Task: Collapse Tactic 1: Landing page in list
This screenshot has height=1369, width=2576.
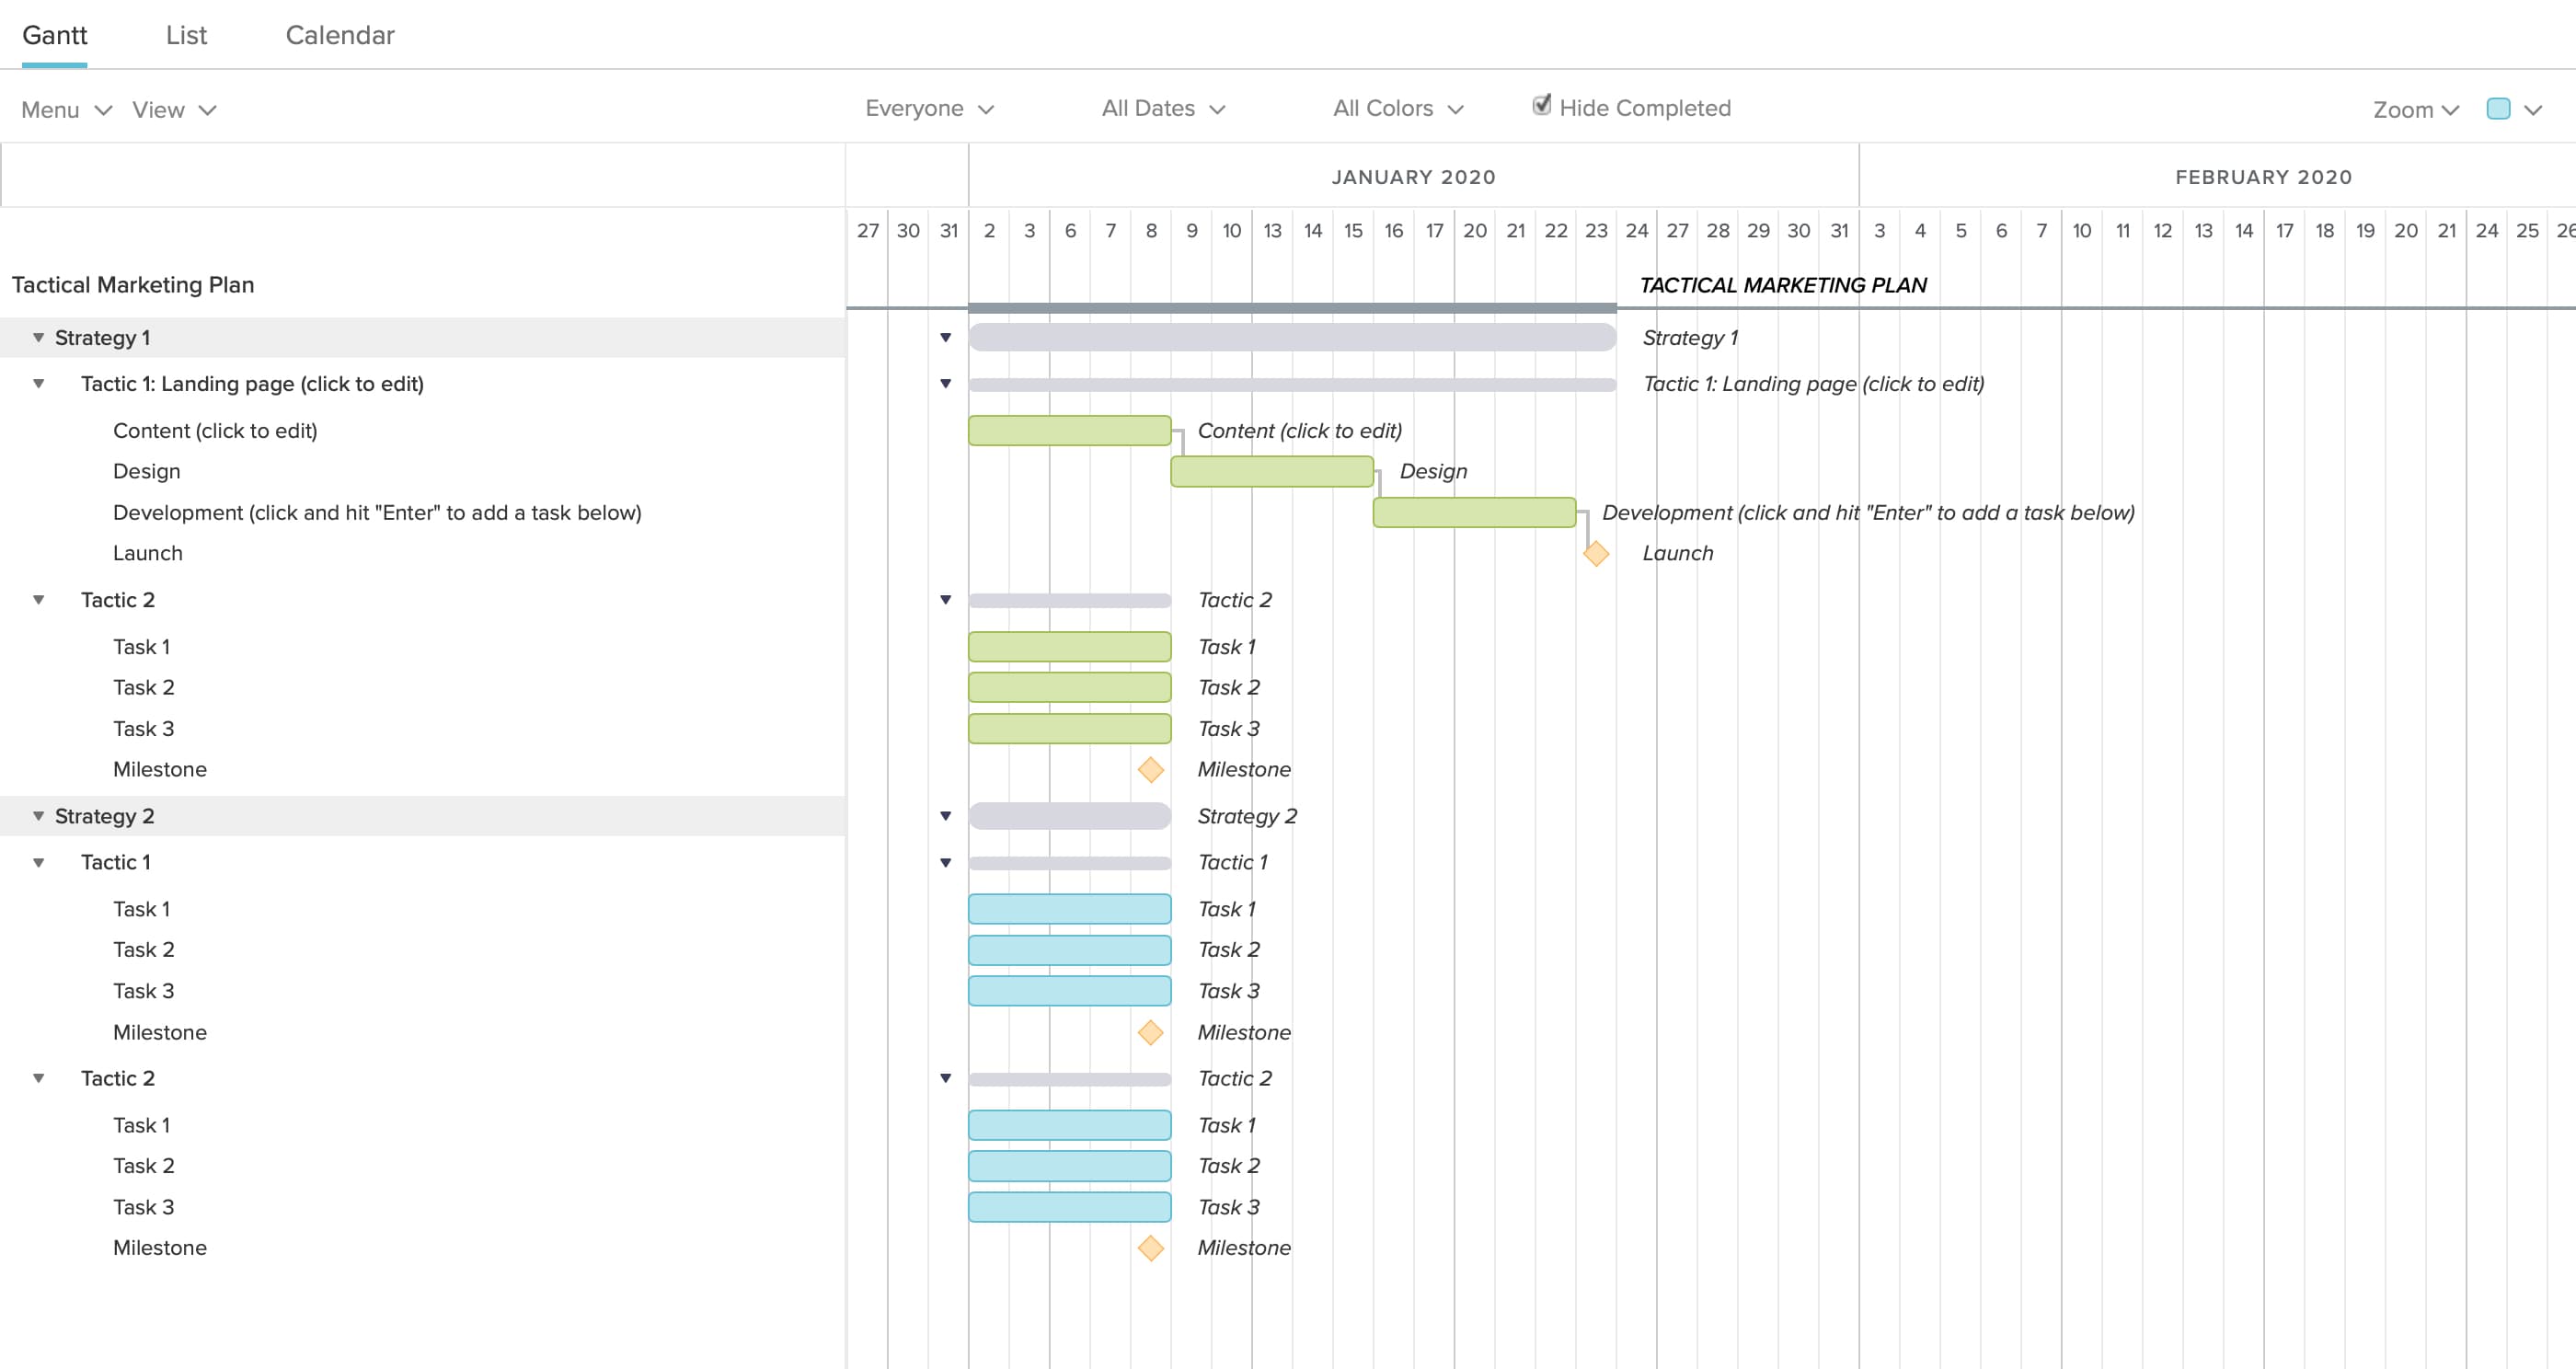Action: tap(38, 384)
